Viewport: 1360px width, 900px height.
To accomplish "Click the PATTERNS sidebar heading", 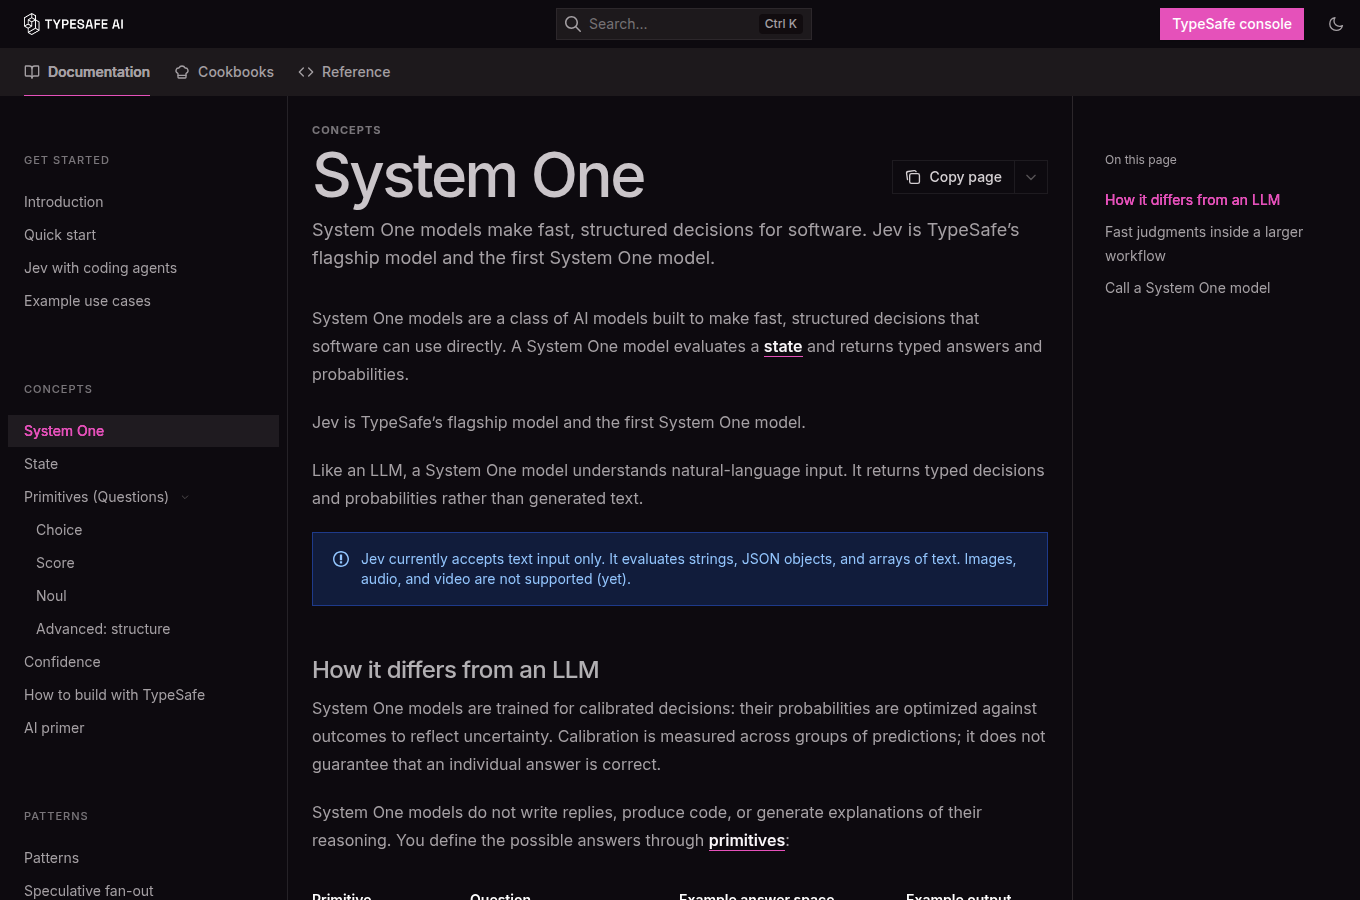I will click(x=56, y=816).
